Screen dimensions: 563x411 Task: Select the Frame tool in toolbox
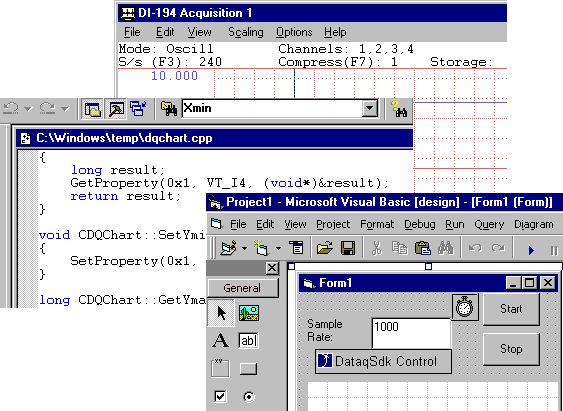(x=220, y=368)
